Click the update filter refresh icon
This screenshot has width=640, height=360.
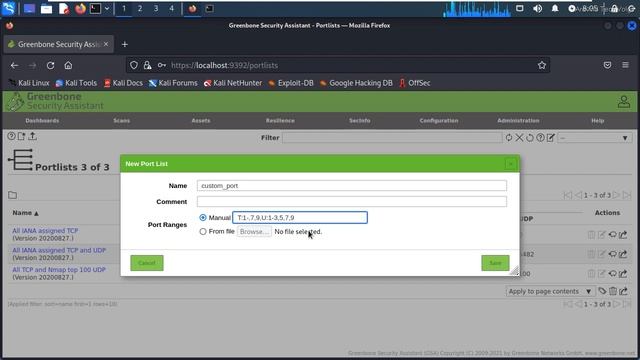(509, 138)
